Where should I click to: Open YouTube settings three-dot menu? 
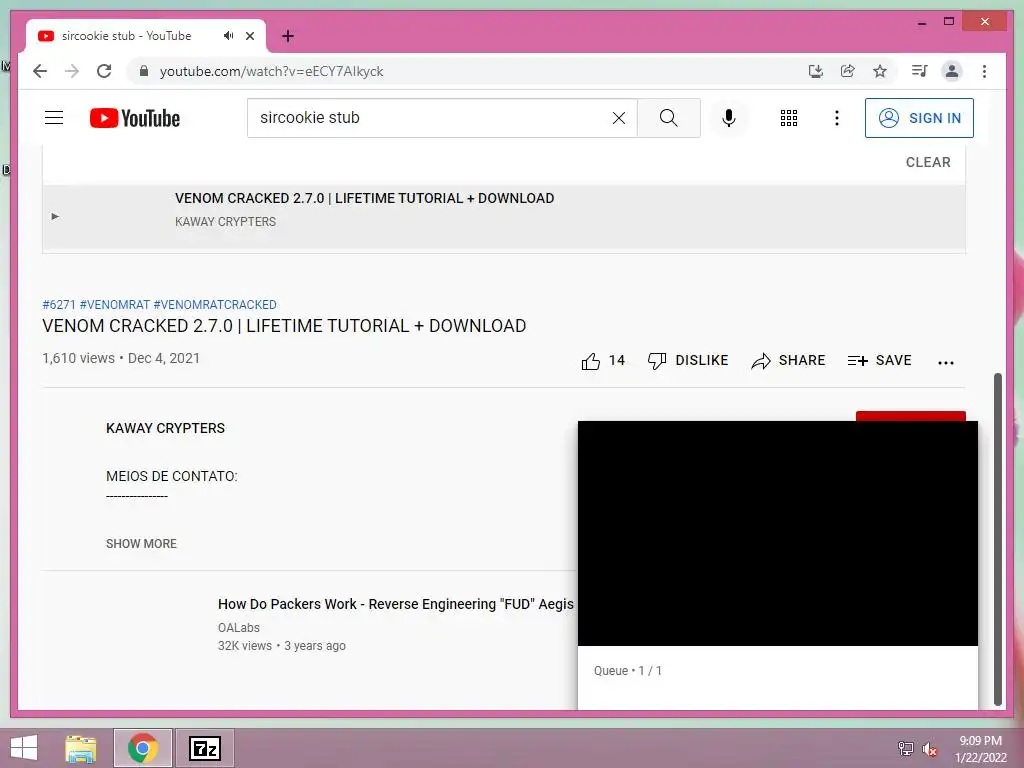[x=837, y=118]
